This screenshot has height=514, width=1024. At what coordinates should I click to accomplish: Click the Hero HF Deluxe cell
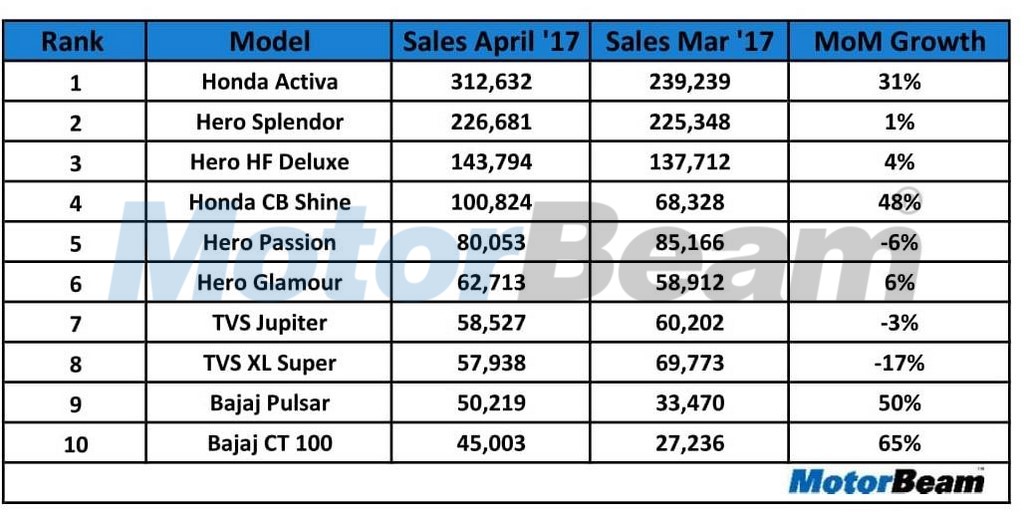click(x=269, y=162)
